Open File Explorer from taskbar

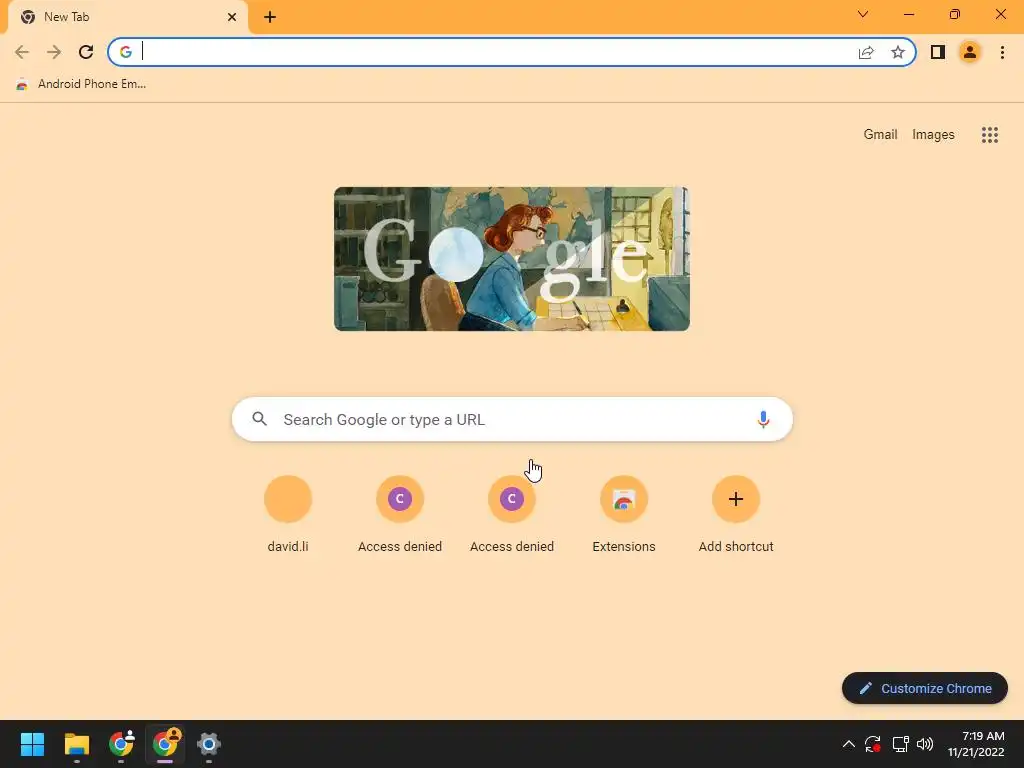click(x=76, y=744)
